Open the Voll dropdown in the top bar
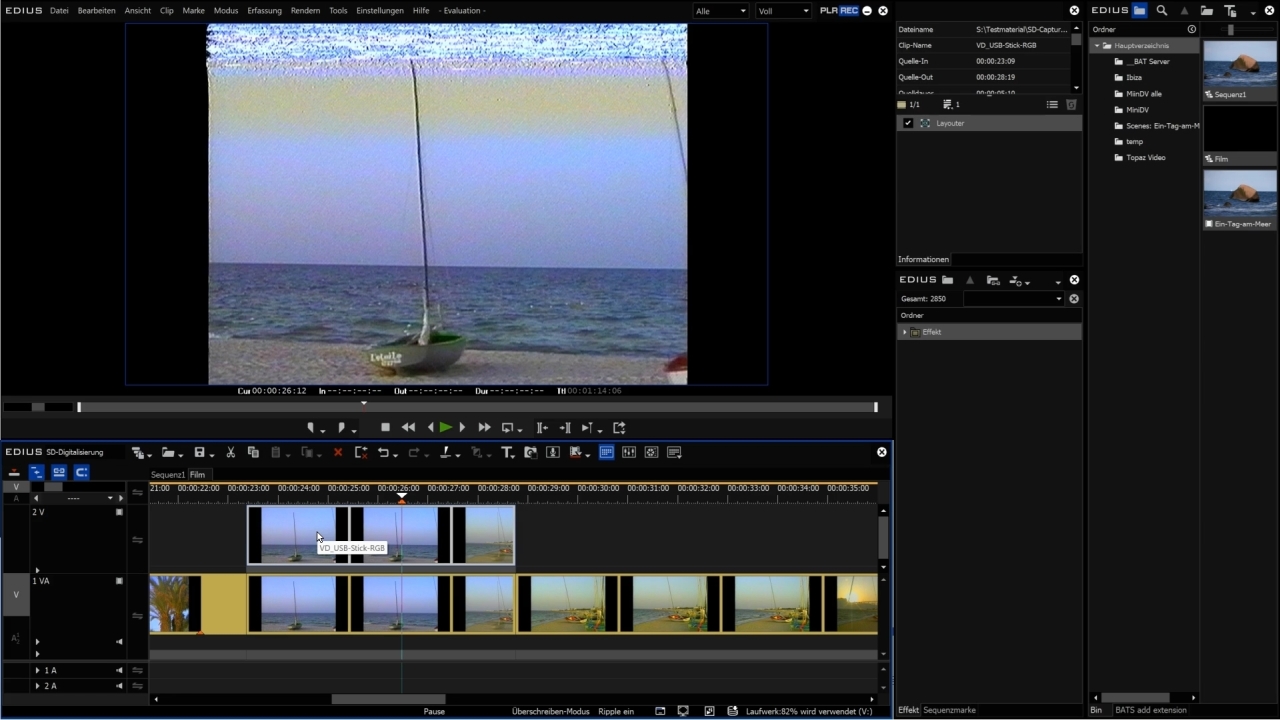 tap(783, 10)
